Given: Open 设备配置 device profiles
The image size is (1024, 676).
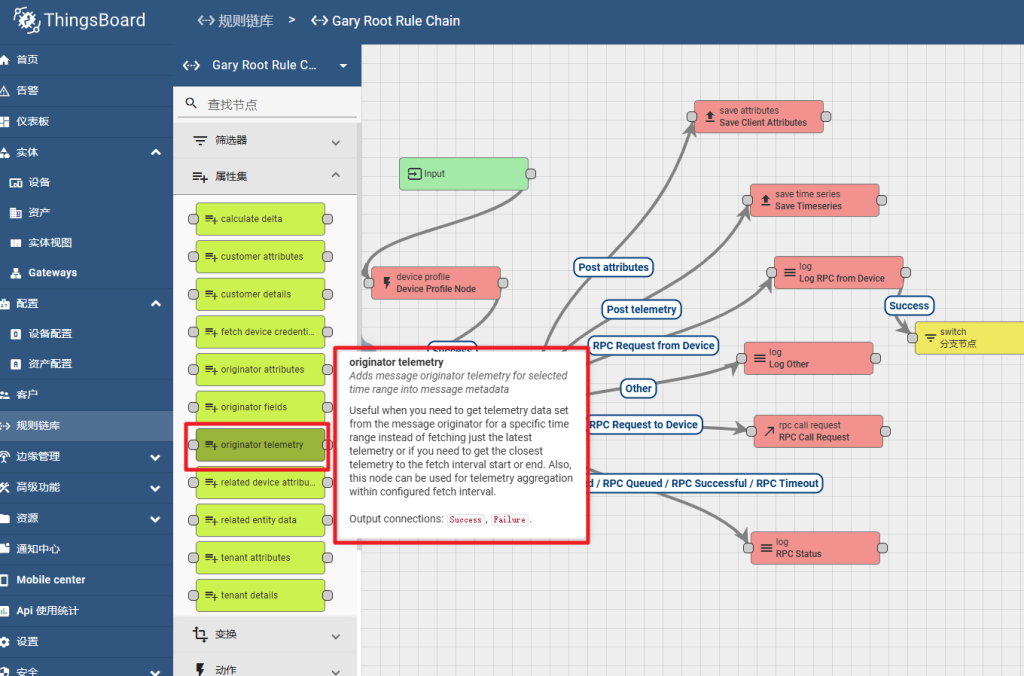Looking at the screenshot, I should pos(86,333).
